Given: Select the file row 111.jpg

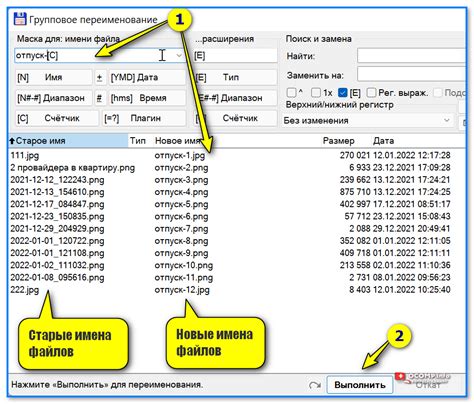Looking at the screenshot, I should (25, 155).
